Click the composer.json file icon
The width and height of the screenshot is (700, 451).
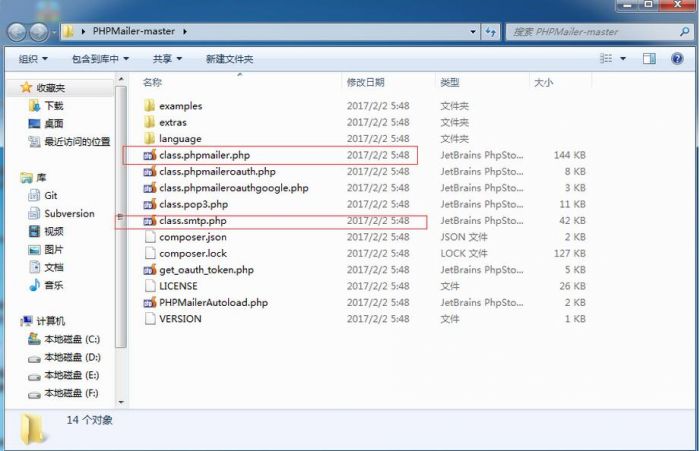150,237
